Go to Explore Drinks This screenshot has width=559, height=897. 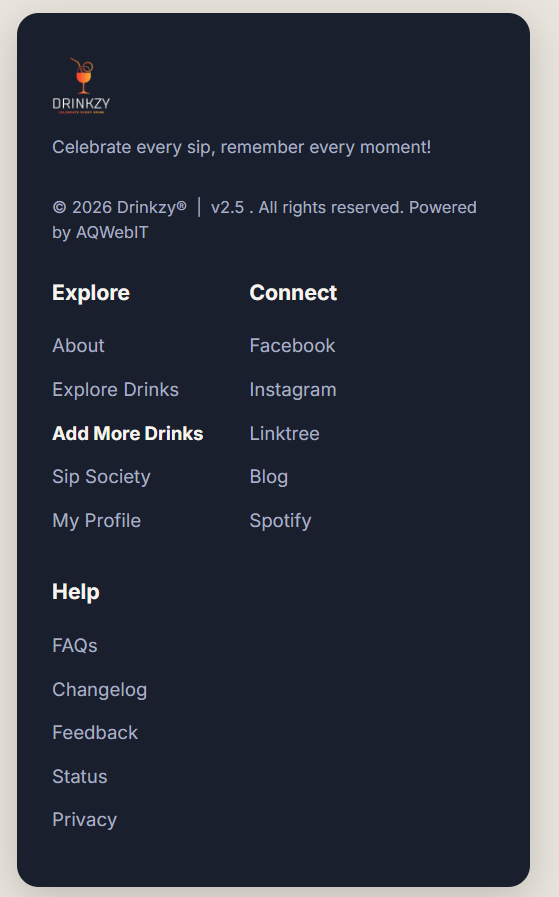[x=116, y=390]
